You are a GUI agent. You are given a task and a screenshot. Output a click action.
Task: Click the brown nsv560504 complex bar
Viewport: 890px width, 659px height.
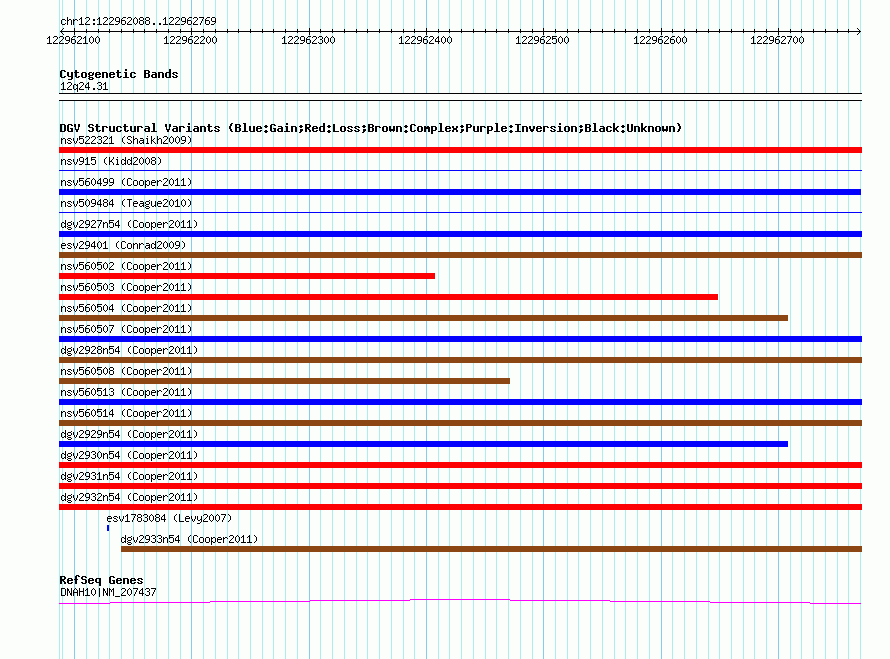(x=423, y=318)
